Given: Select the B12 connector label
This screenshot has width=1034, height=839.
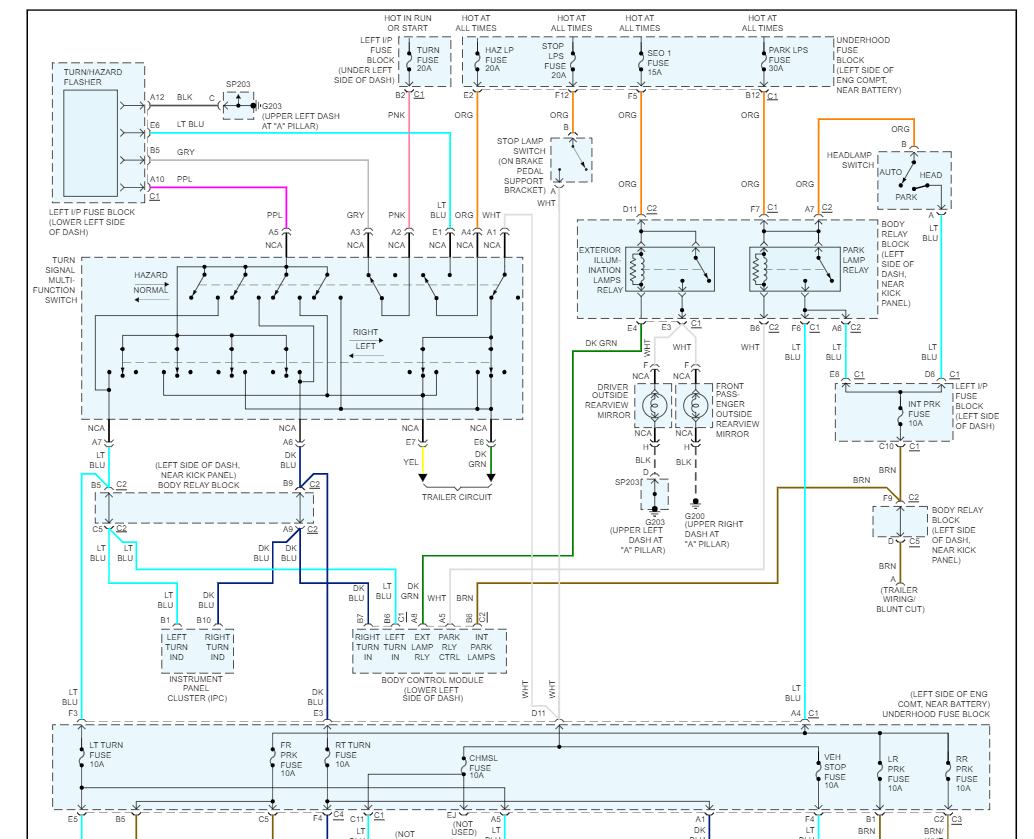Looking at the screenshot, I should click(x=752, y=95).
